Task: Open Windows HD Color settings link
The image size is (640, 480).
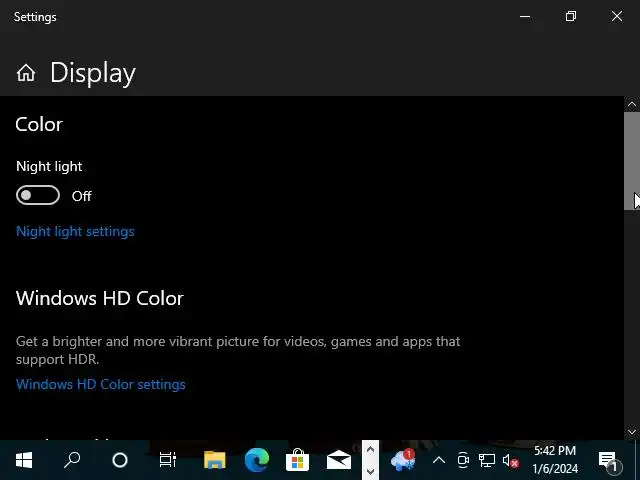Action: [x=100, y=384]
